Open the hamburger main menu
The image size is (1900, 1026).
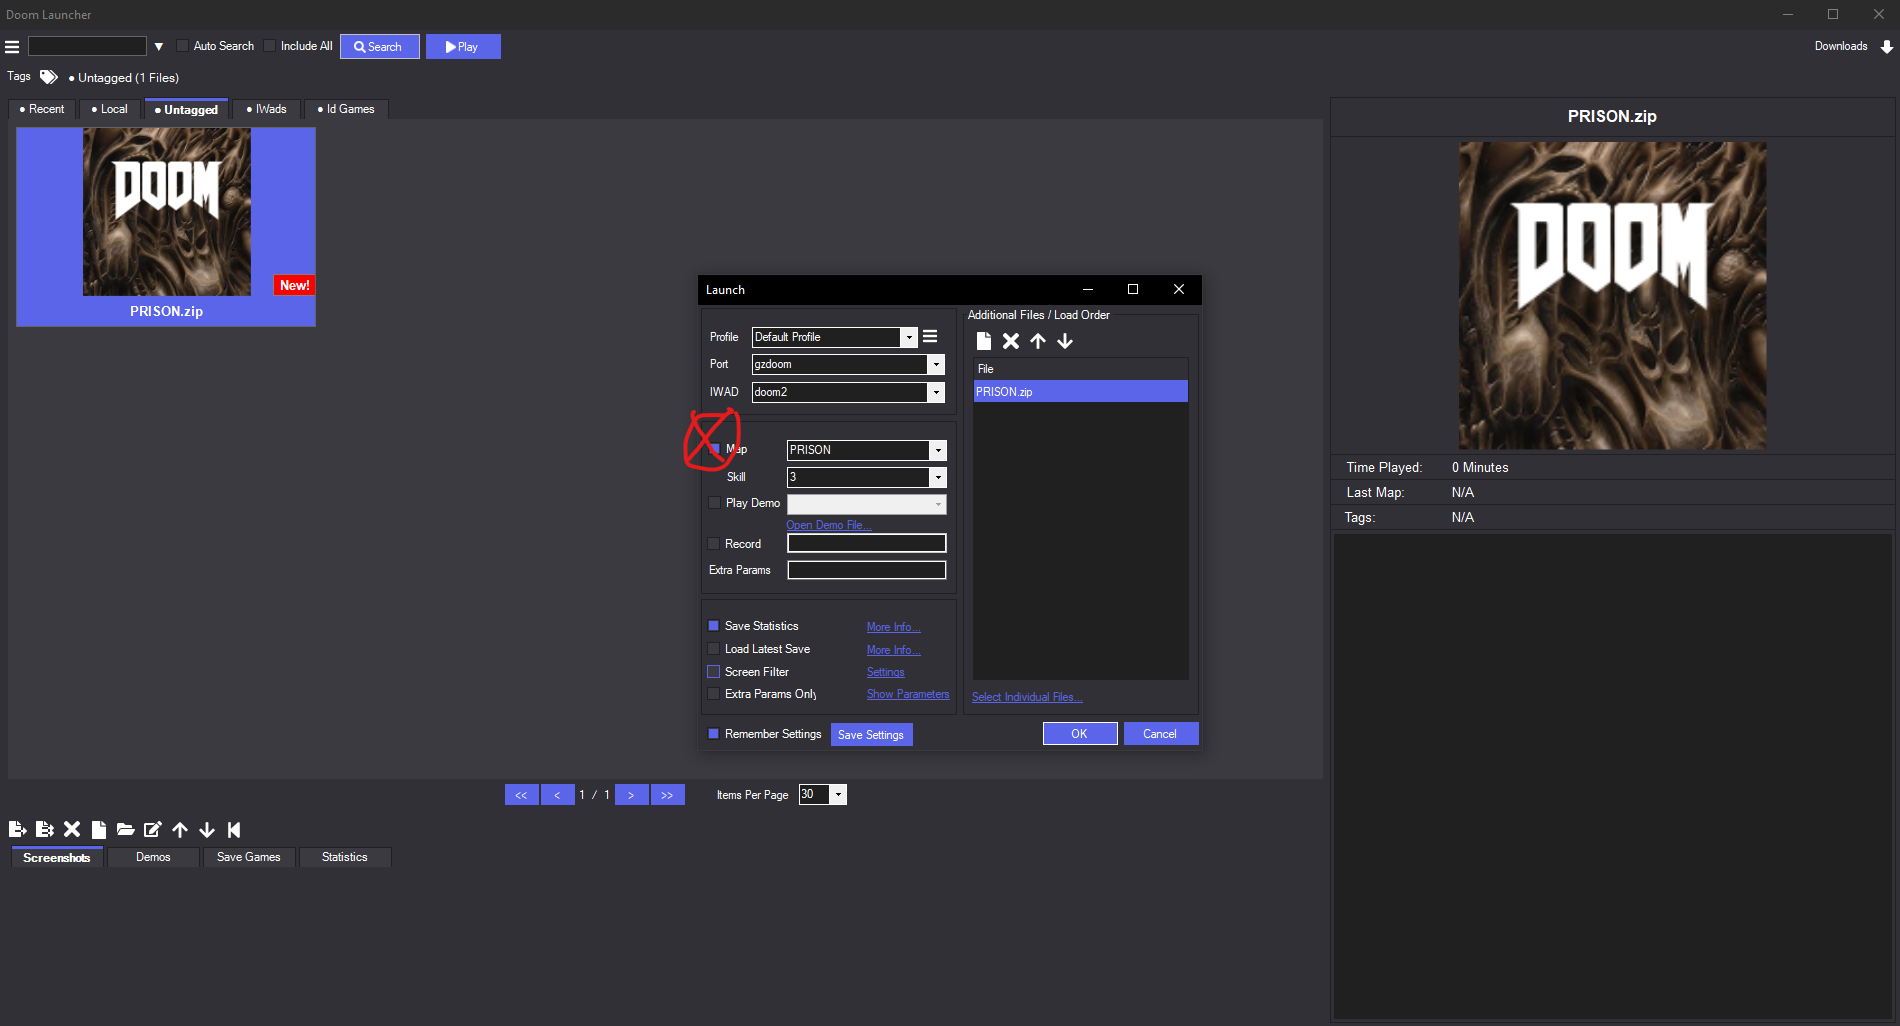click(x=12, y=47)
